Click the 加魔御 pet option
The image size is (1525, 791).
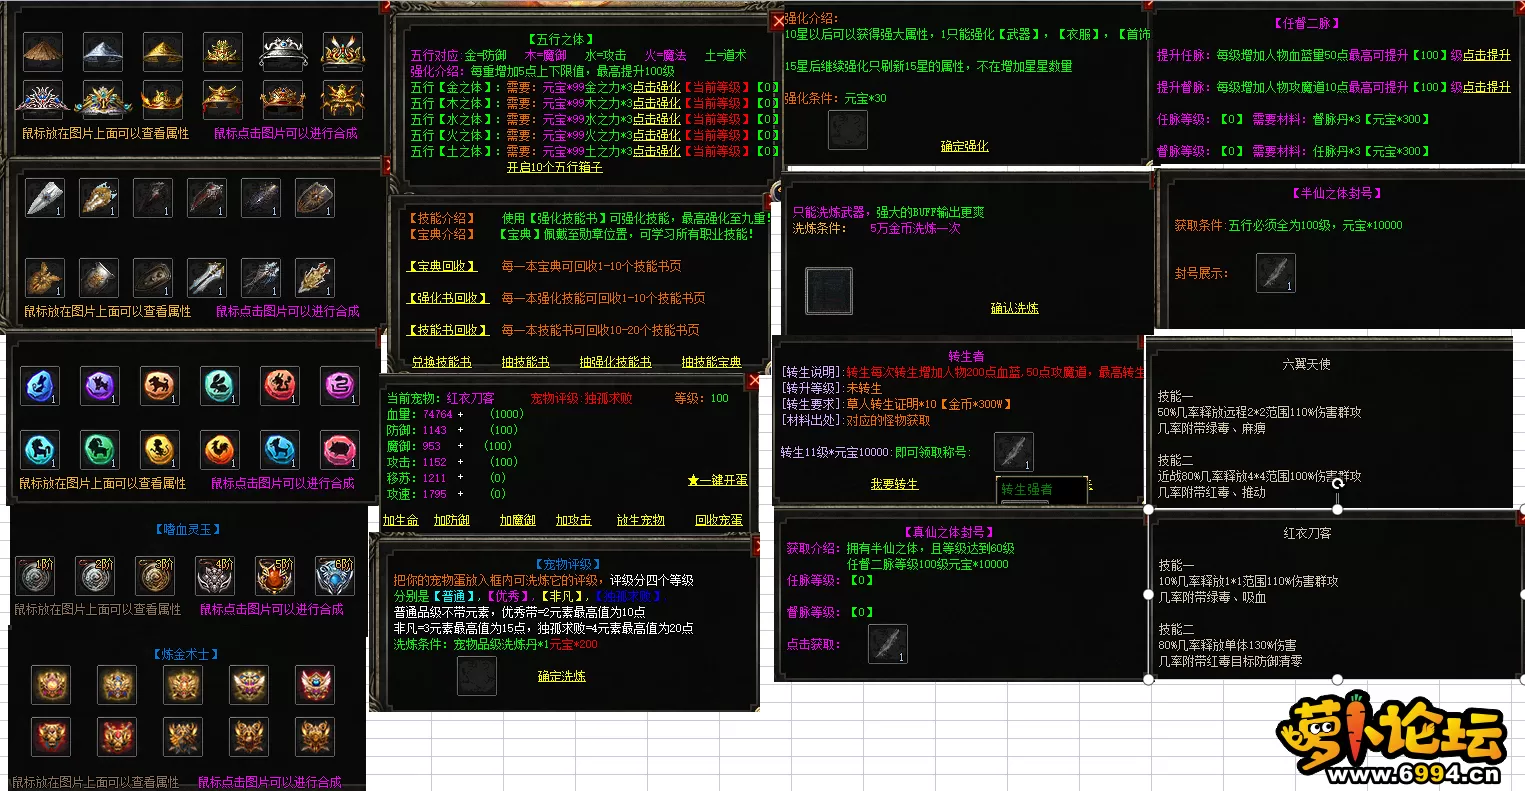(518, 520)
